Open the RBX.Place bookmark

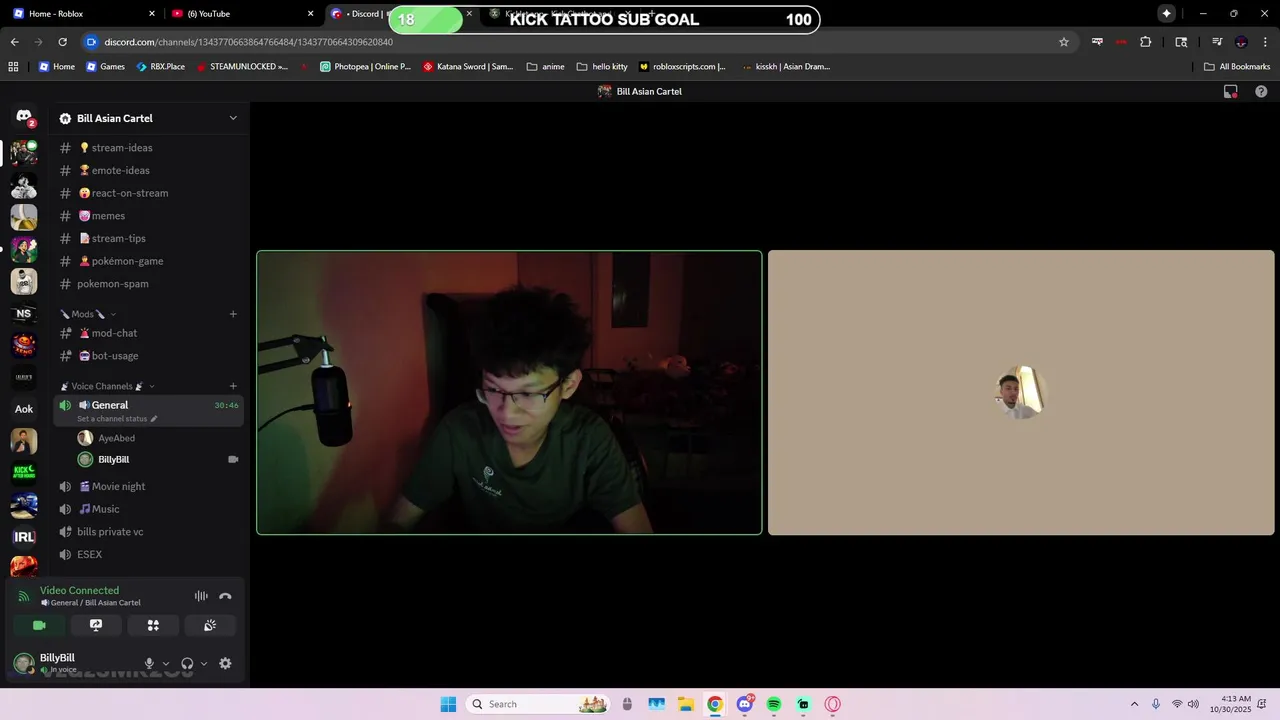click(x=160, y=67)
